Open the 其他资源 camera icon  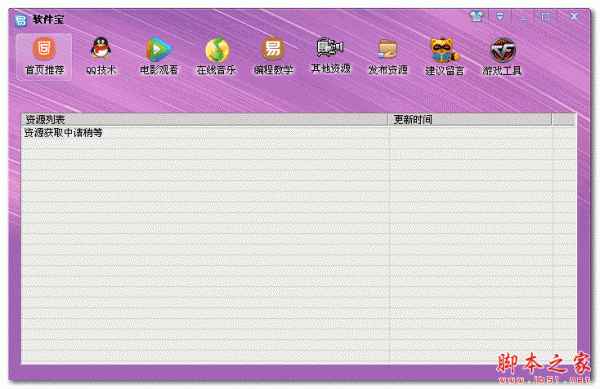(331, 56)
